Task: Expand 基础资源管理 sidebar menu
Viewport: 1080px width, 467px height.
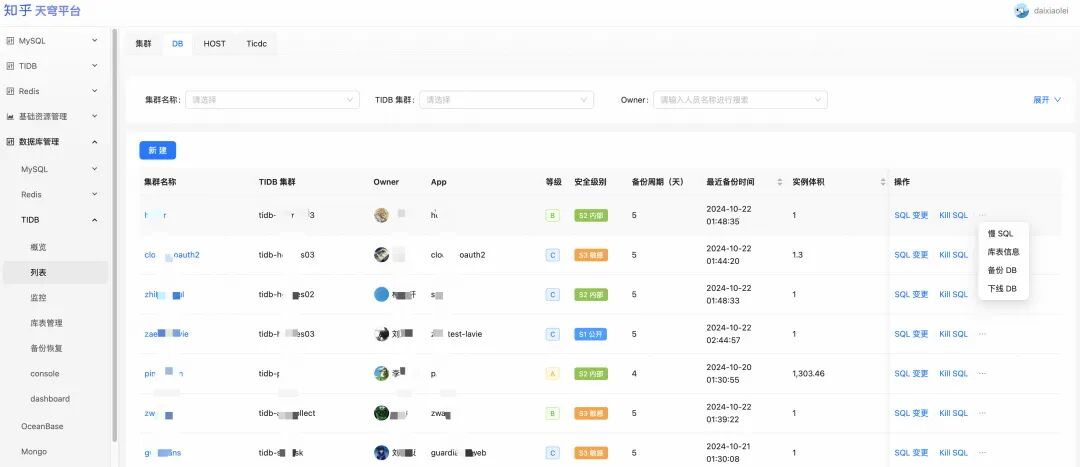Action: [x=94, y=116]
